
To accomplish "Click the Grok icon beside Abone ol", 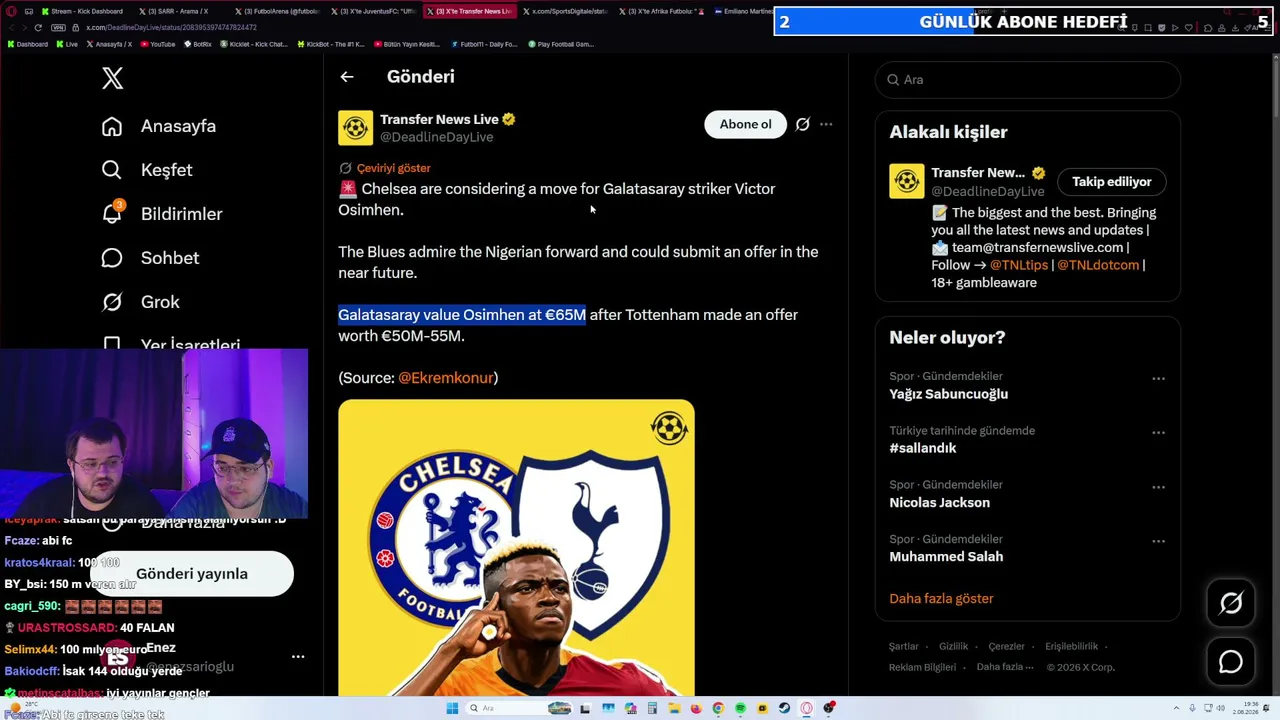I will click(802, 125).
